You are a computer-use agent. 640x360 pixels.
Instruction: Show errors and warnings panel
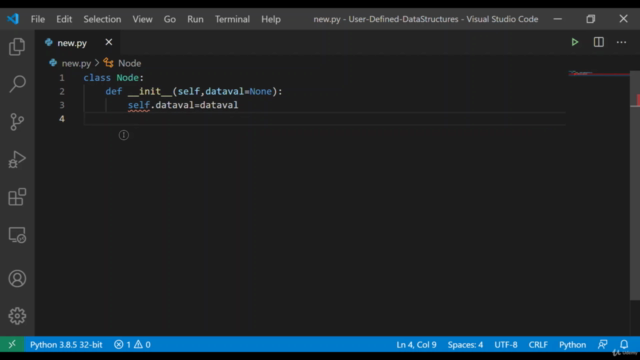pyautogui.click(x=132, y=344)
